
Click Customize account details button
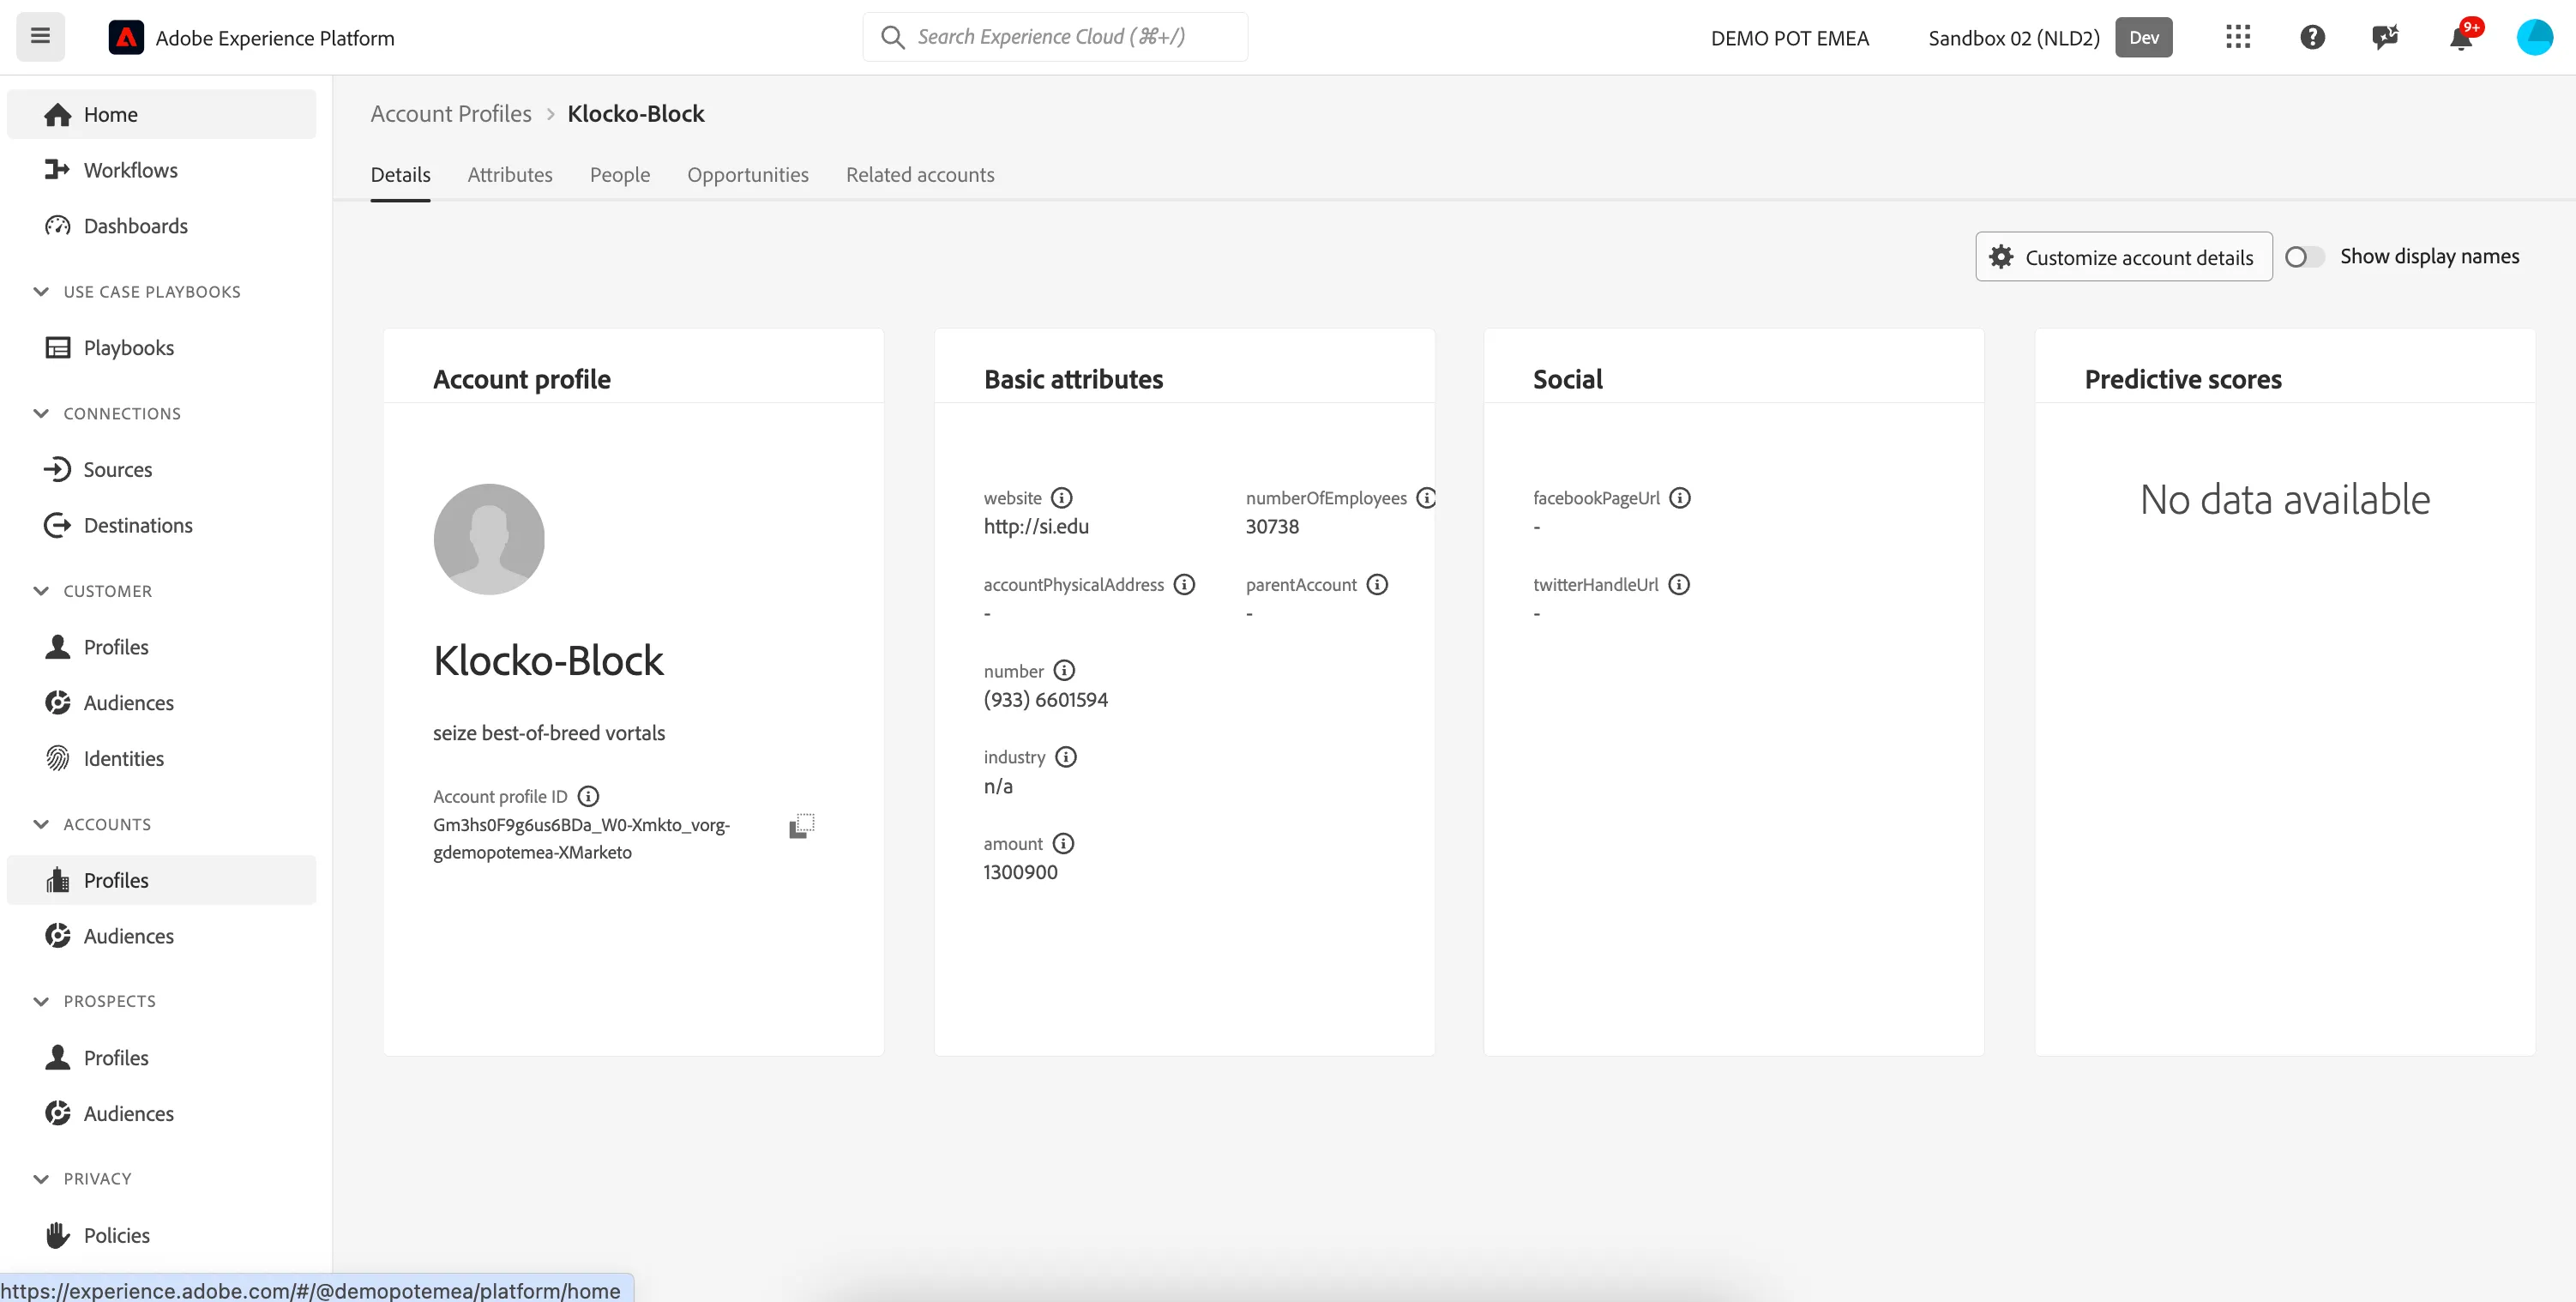tap(2123, 257)
